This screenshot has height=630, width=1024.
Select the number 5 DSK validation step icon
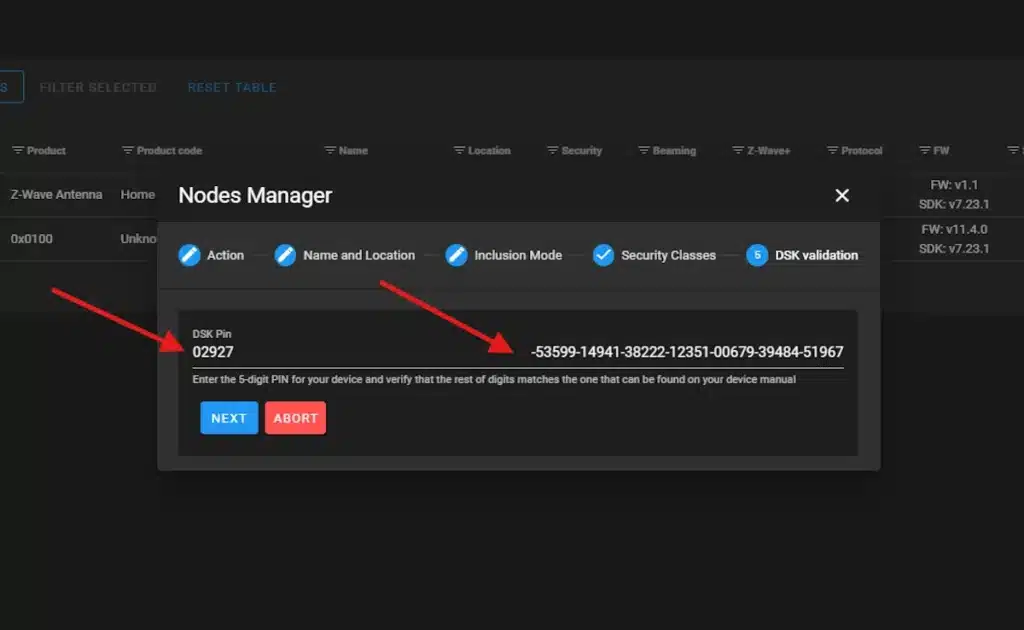[x=757, y=255]
